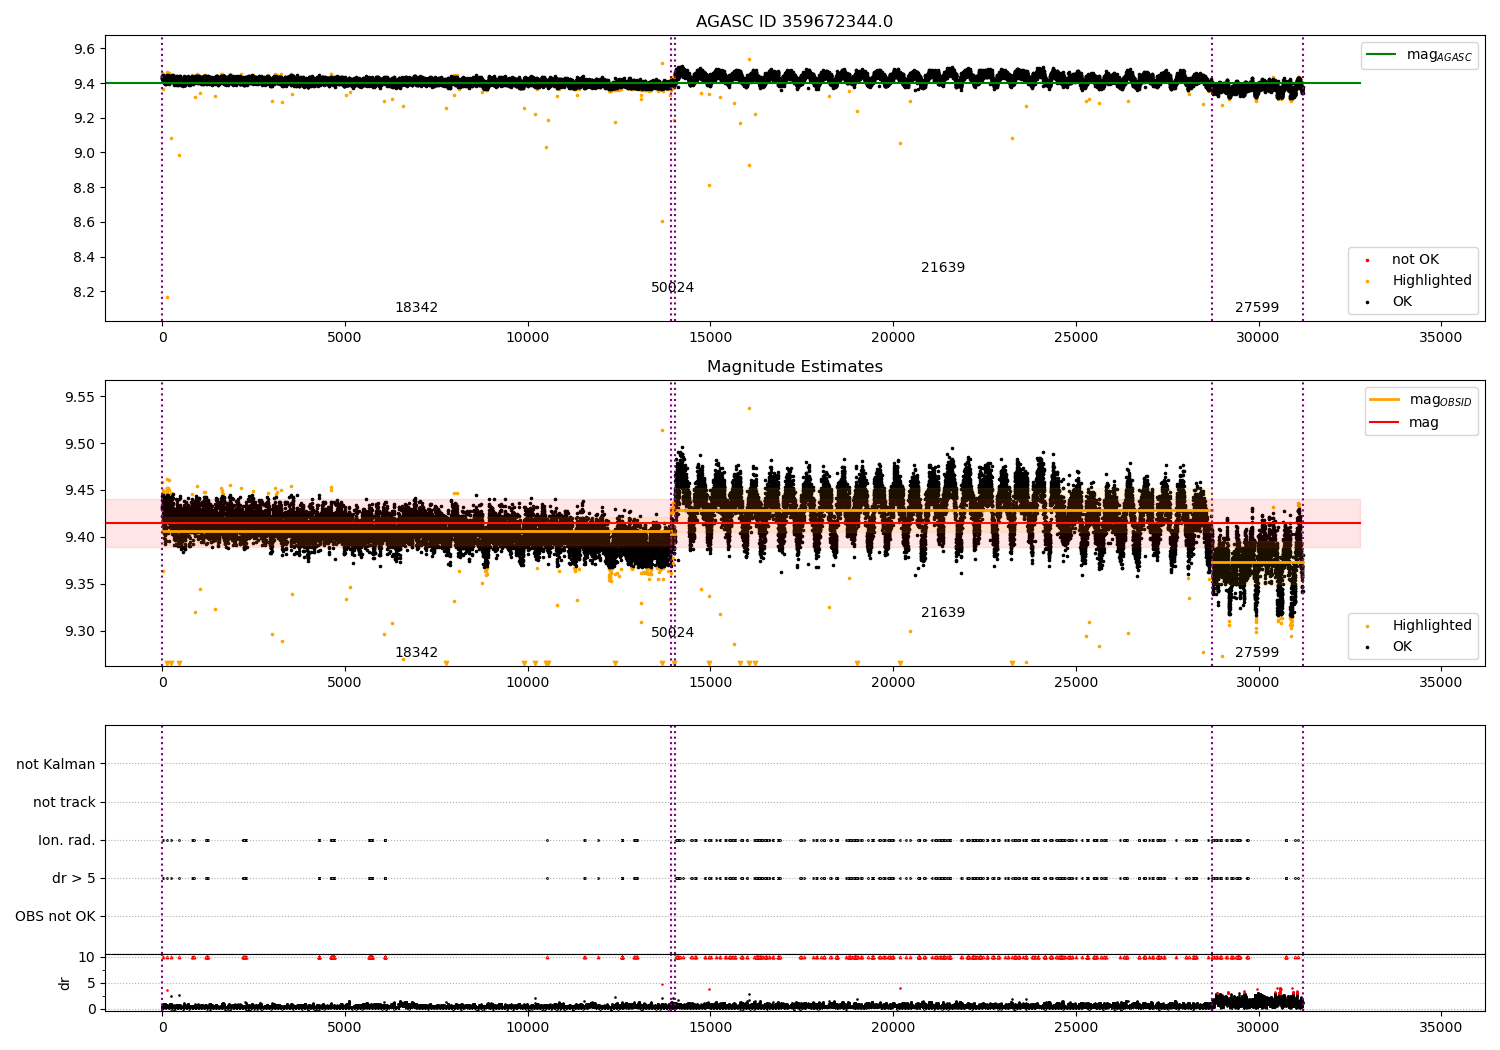Click the 9.35 y-axis tick label
The height and width of the screenshot is (1050, 1500).
[80, 585]
